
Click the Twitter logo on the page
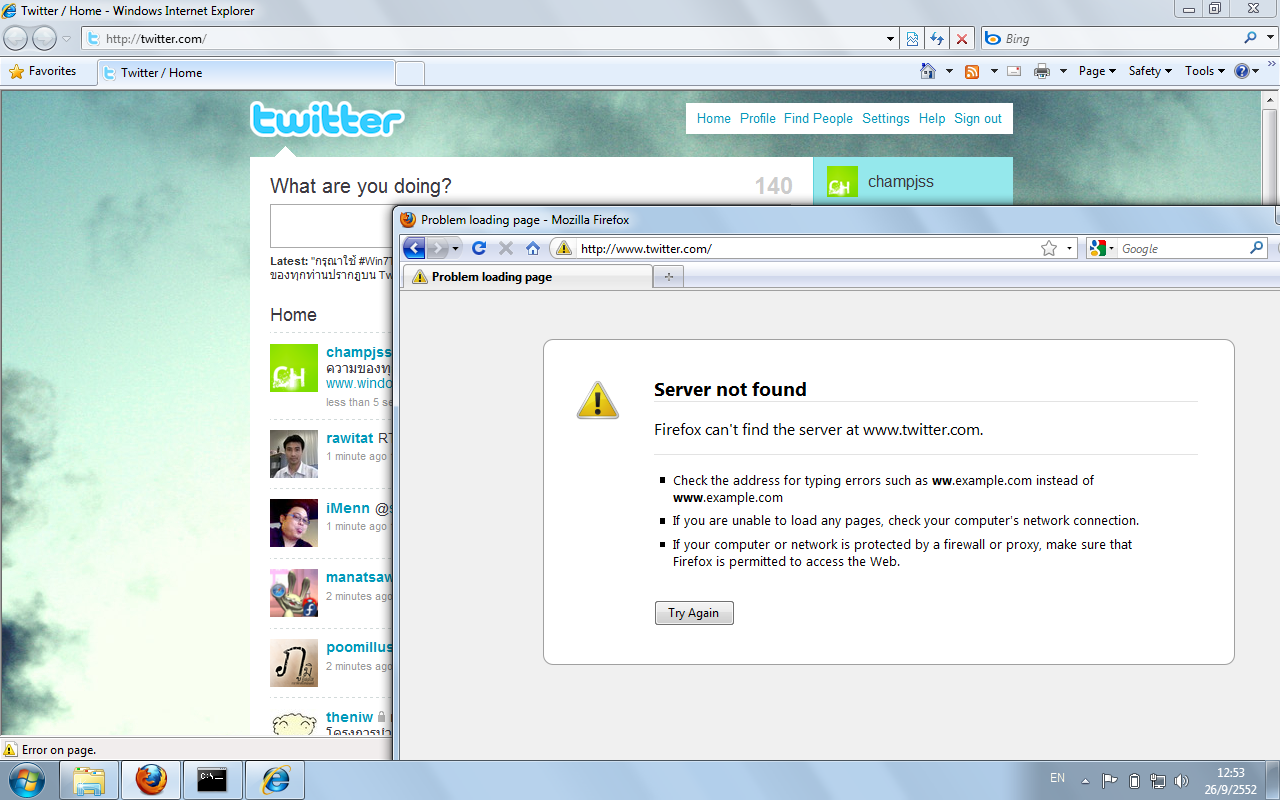pos(327,119)
